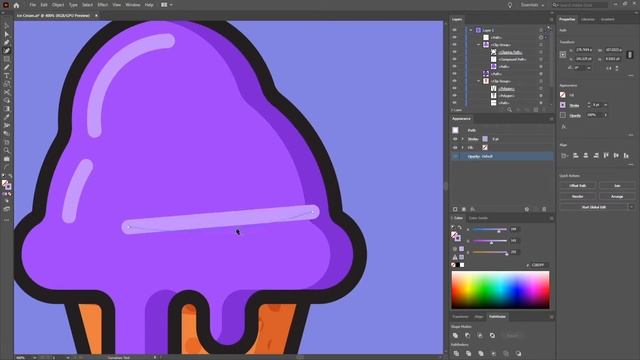Click the Stroke color swatch in Properties

coord(563,105)
